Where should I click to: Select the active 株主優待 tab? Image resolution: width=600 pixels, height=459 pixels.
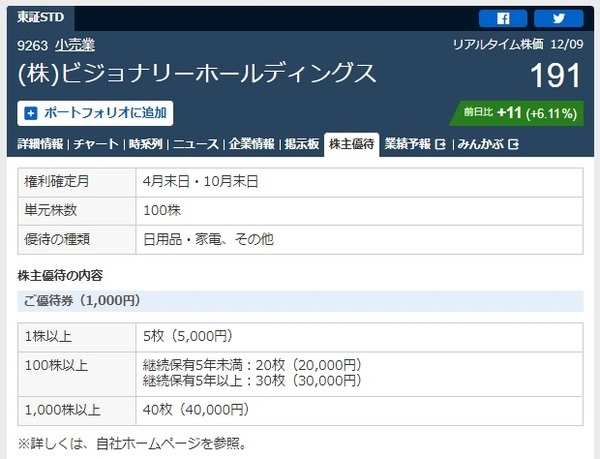pos(352,145)
